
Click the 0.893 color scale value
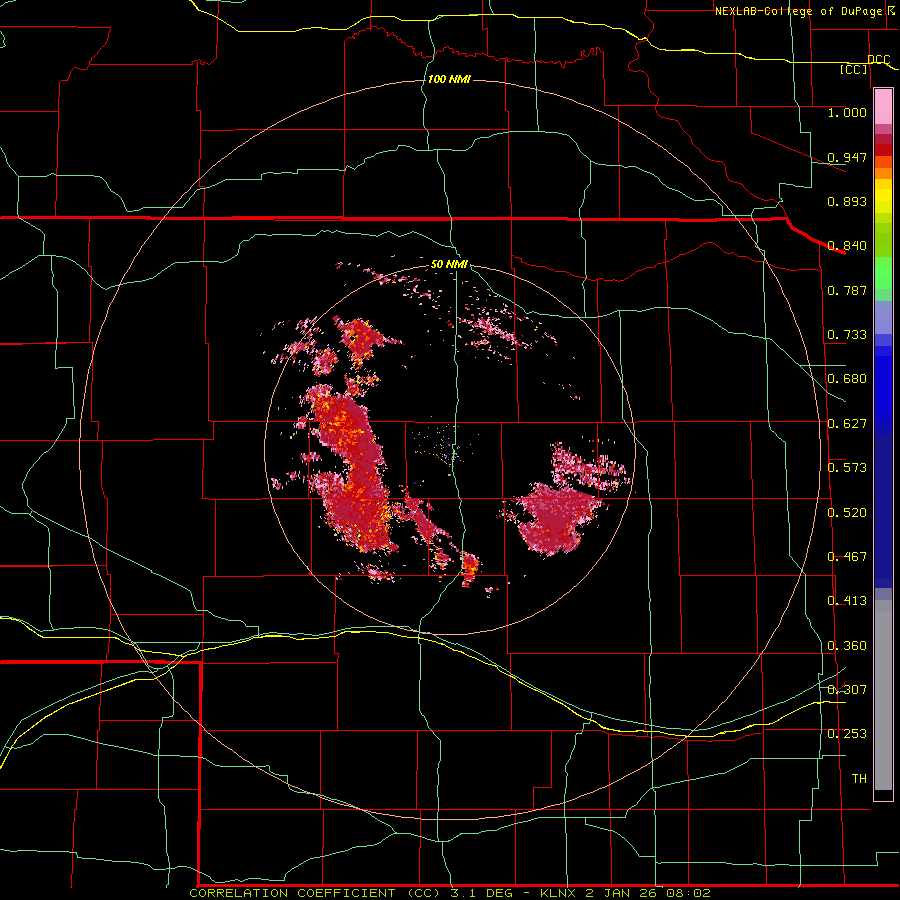(x=847, y=201)
